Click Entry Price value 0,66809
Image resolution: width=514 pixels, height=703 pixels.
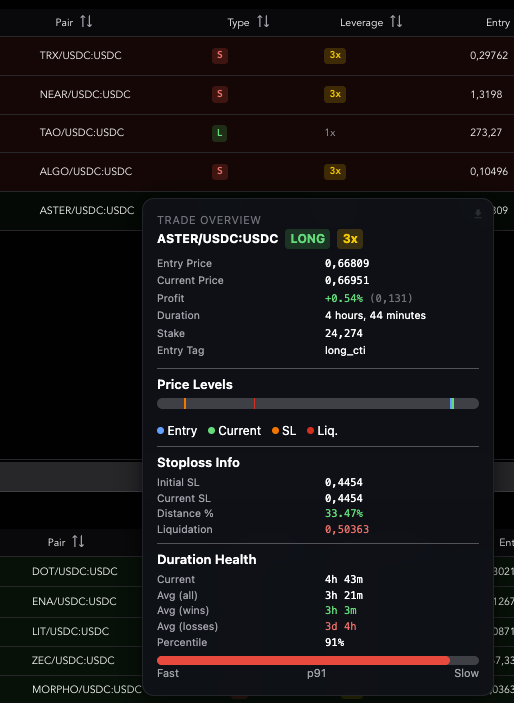[x=347, y=263]
